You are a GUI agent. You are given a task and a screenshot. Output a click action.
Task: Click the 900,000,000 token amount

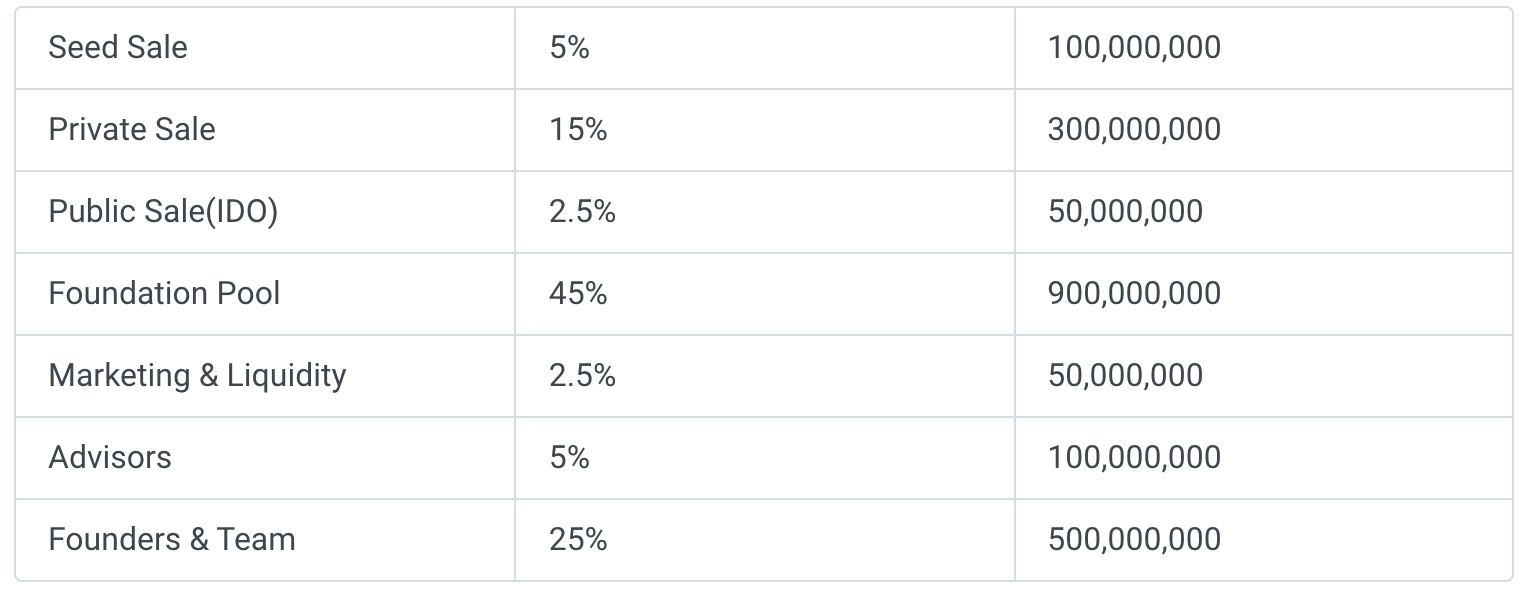pos(1134,294)
